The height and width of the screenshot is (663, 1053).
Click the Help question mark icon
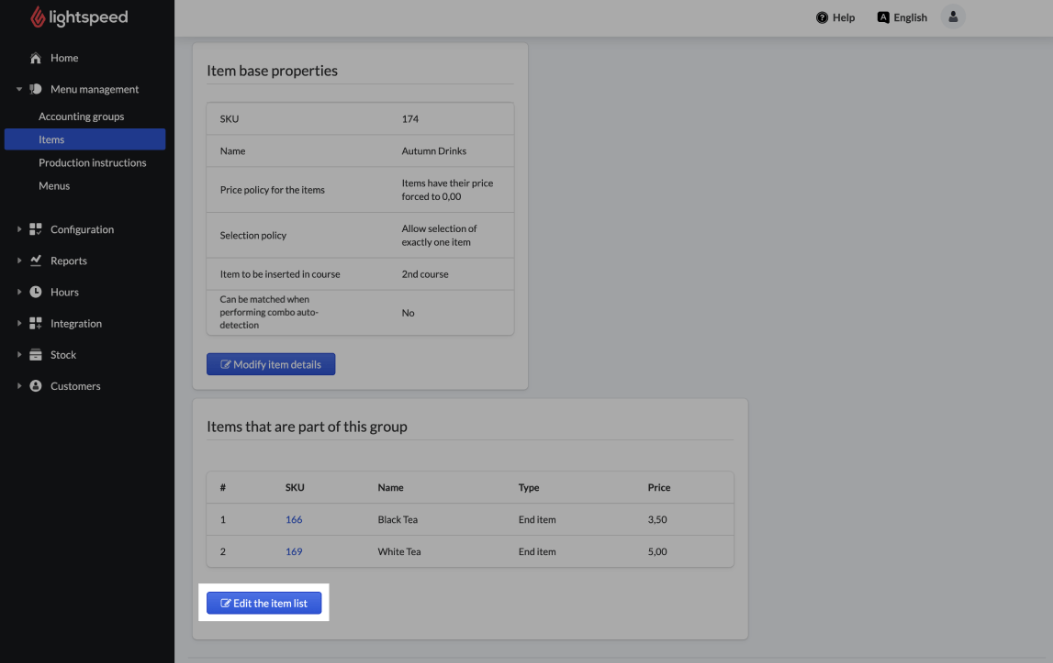click(x=822, y=18)
